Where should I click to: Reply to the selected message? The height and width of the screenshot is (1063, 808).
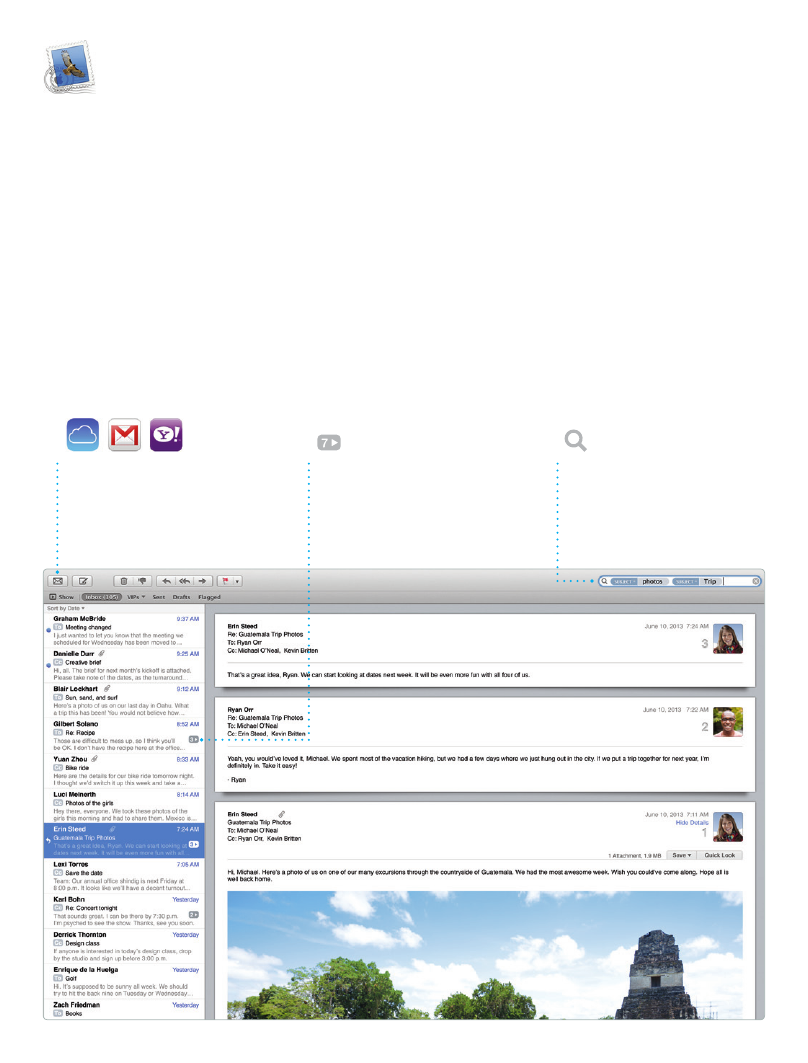(x=166, y=581)
